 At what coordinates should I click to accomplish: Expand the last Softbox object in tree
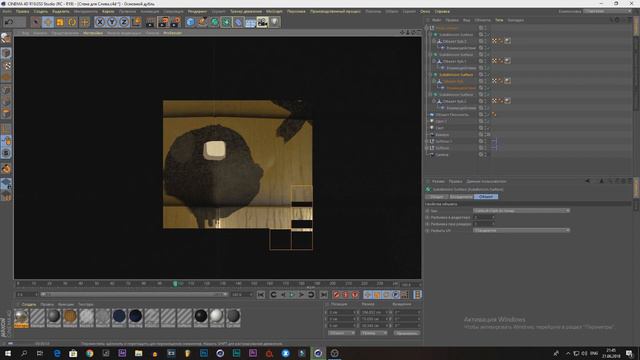tap(427, 148)
